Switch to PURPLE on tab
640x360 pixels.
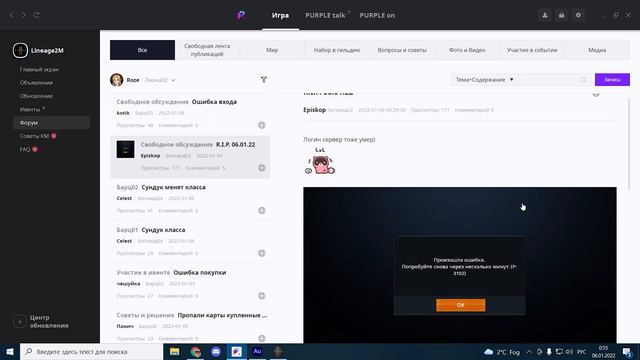[377, 15]
